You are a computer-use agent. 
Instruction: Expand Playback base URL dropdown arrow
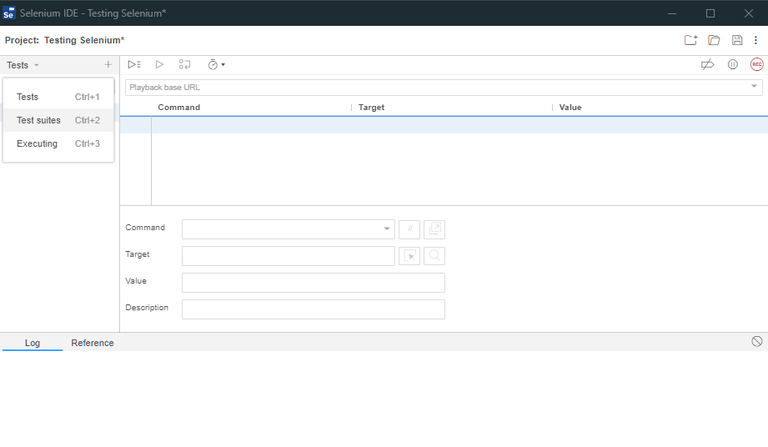point(754,87)
